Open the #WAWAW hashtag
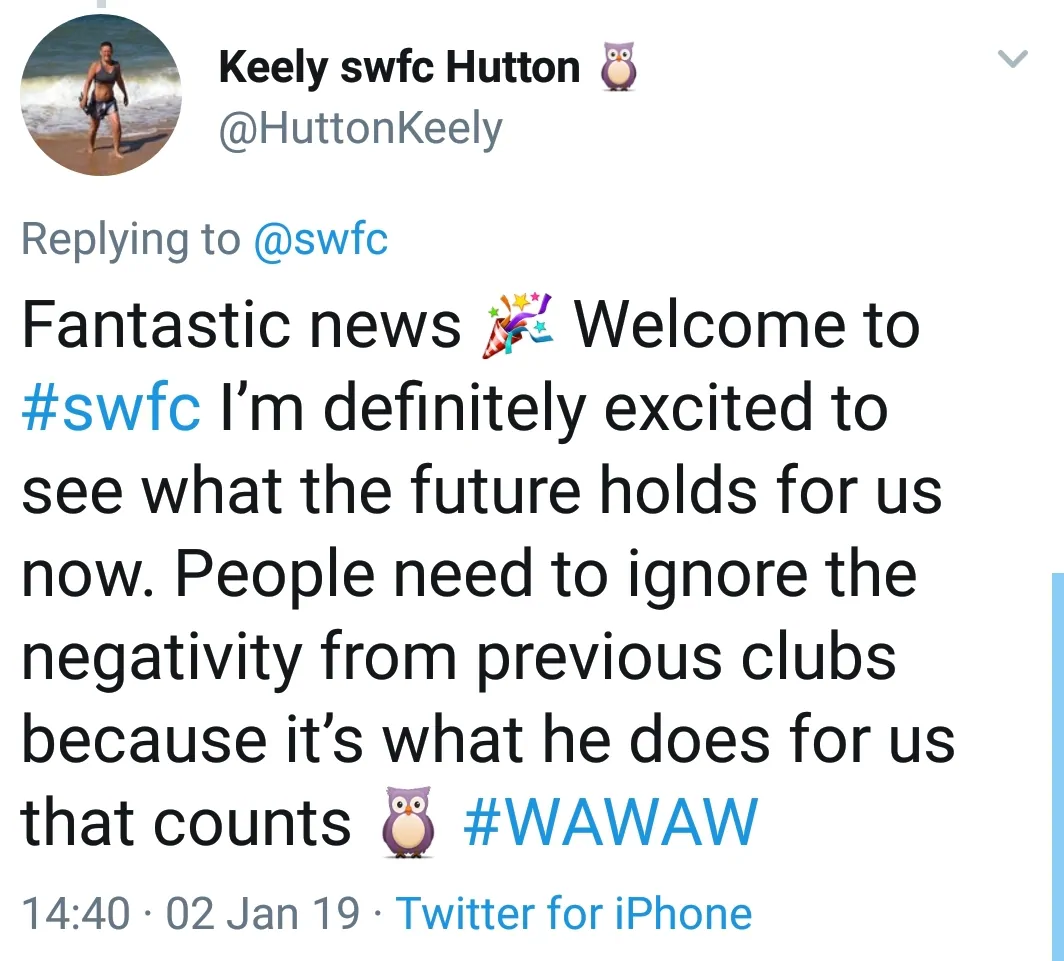Screen dimensions: 1064x961 pyautogui.click(x=611, y=824)
